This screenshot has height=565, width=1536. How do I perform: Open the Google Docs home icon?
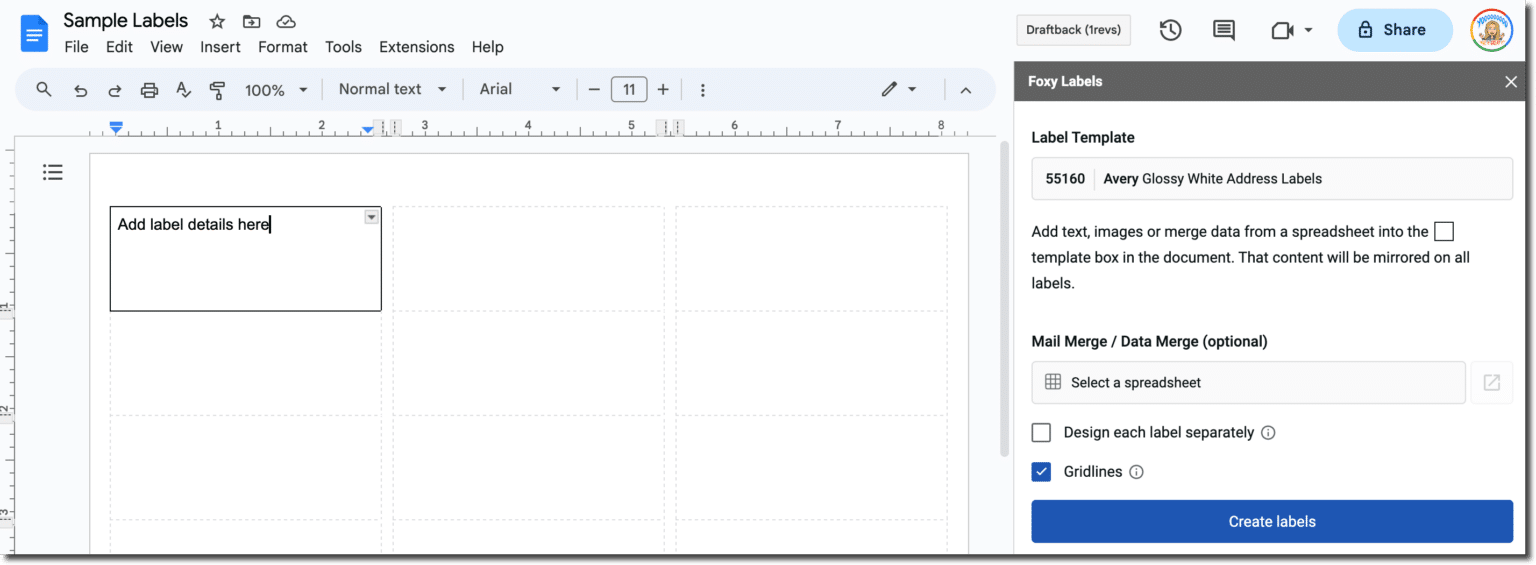click(x=35, y=34)
